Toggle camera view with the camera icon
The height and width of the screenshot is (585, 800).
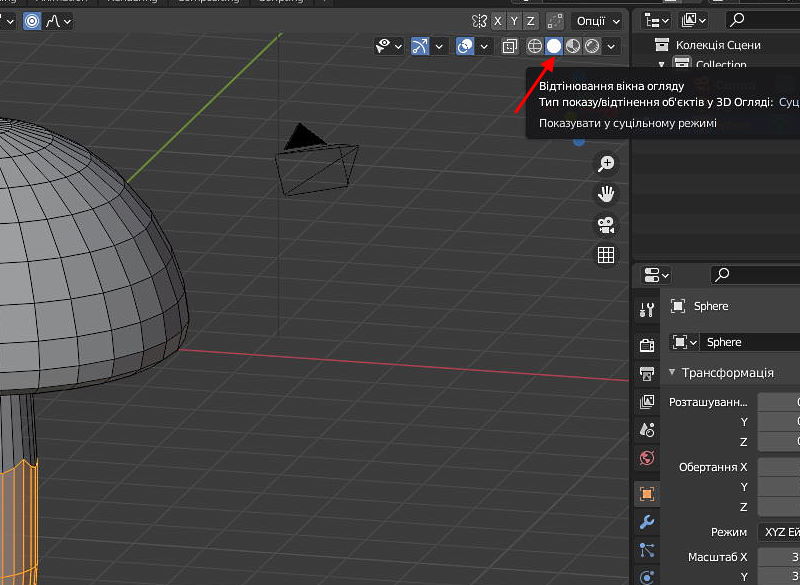(x=606, y=225)
